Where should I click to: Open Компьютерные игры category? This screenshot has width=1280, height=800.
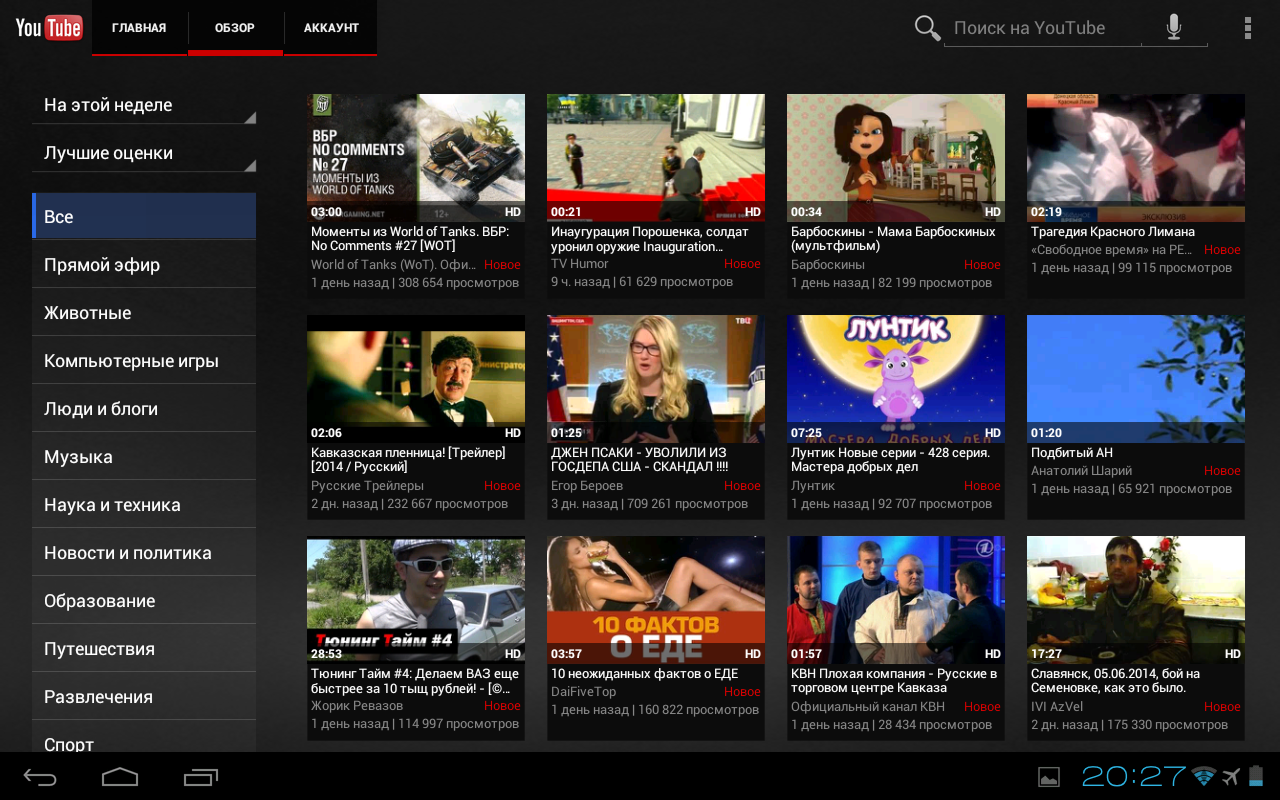[144, 361]
